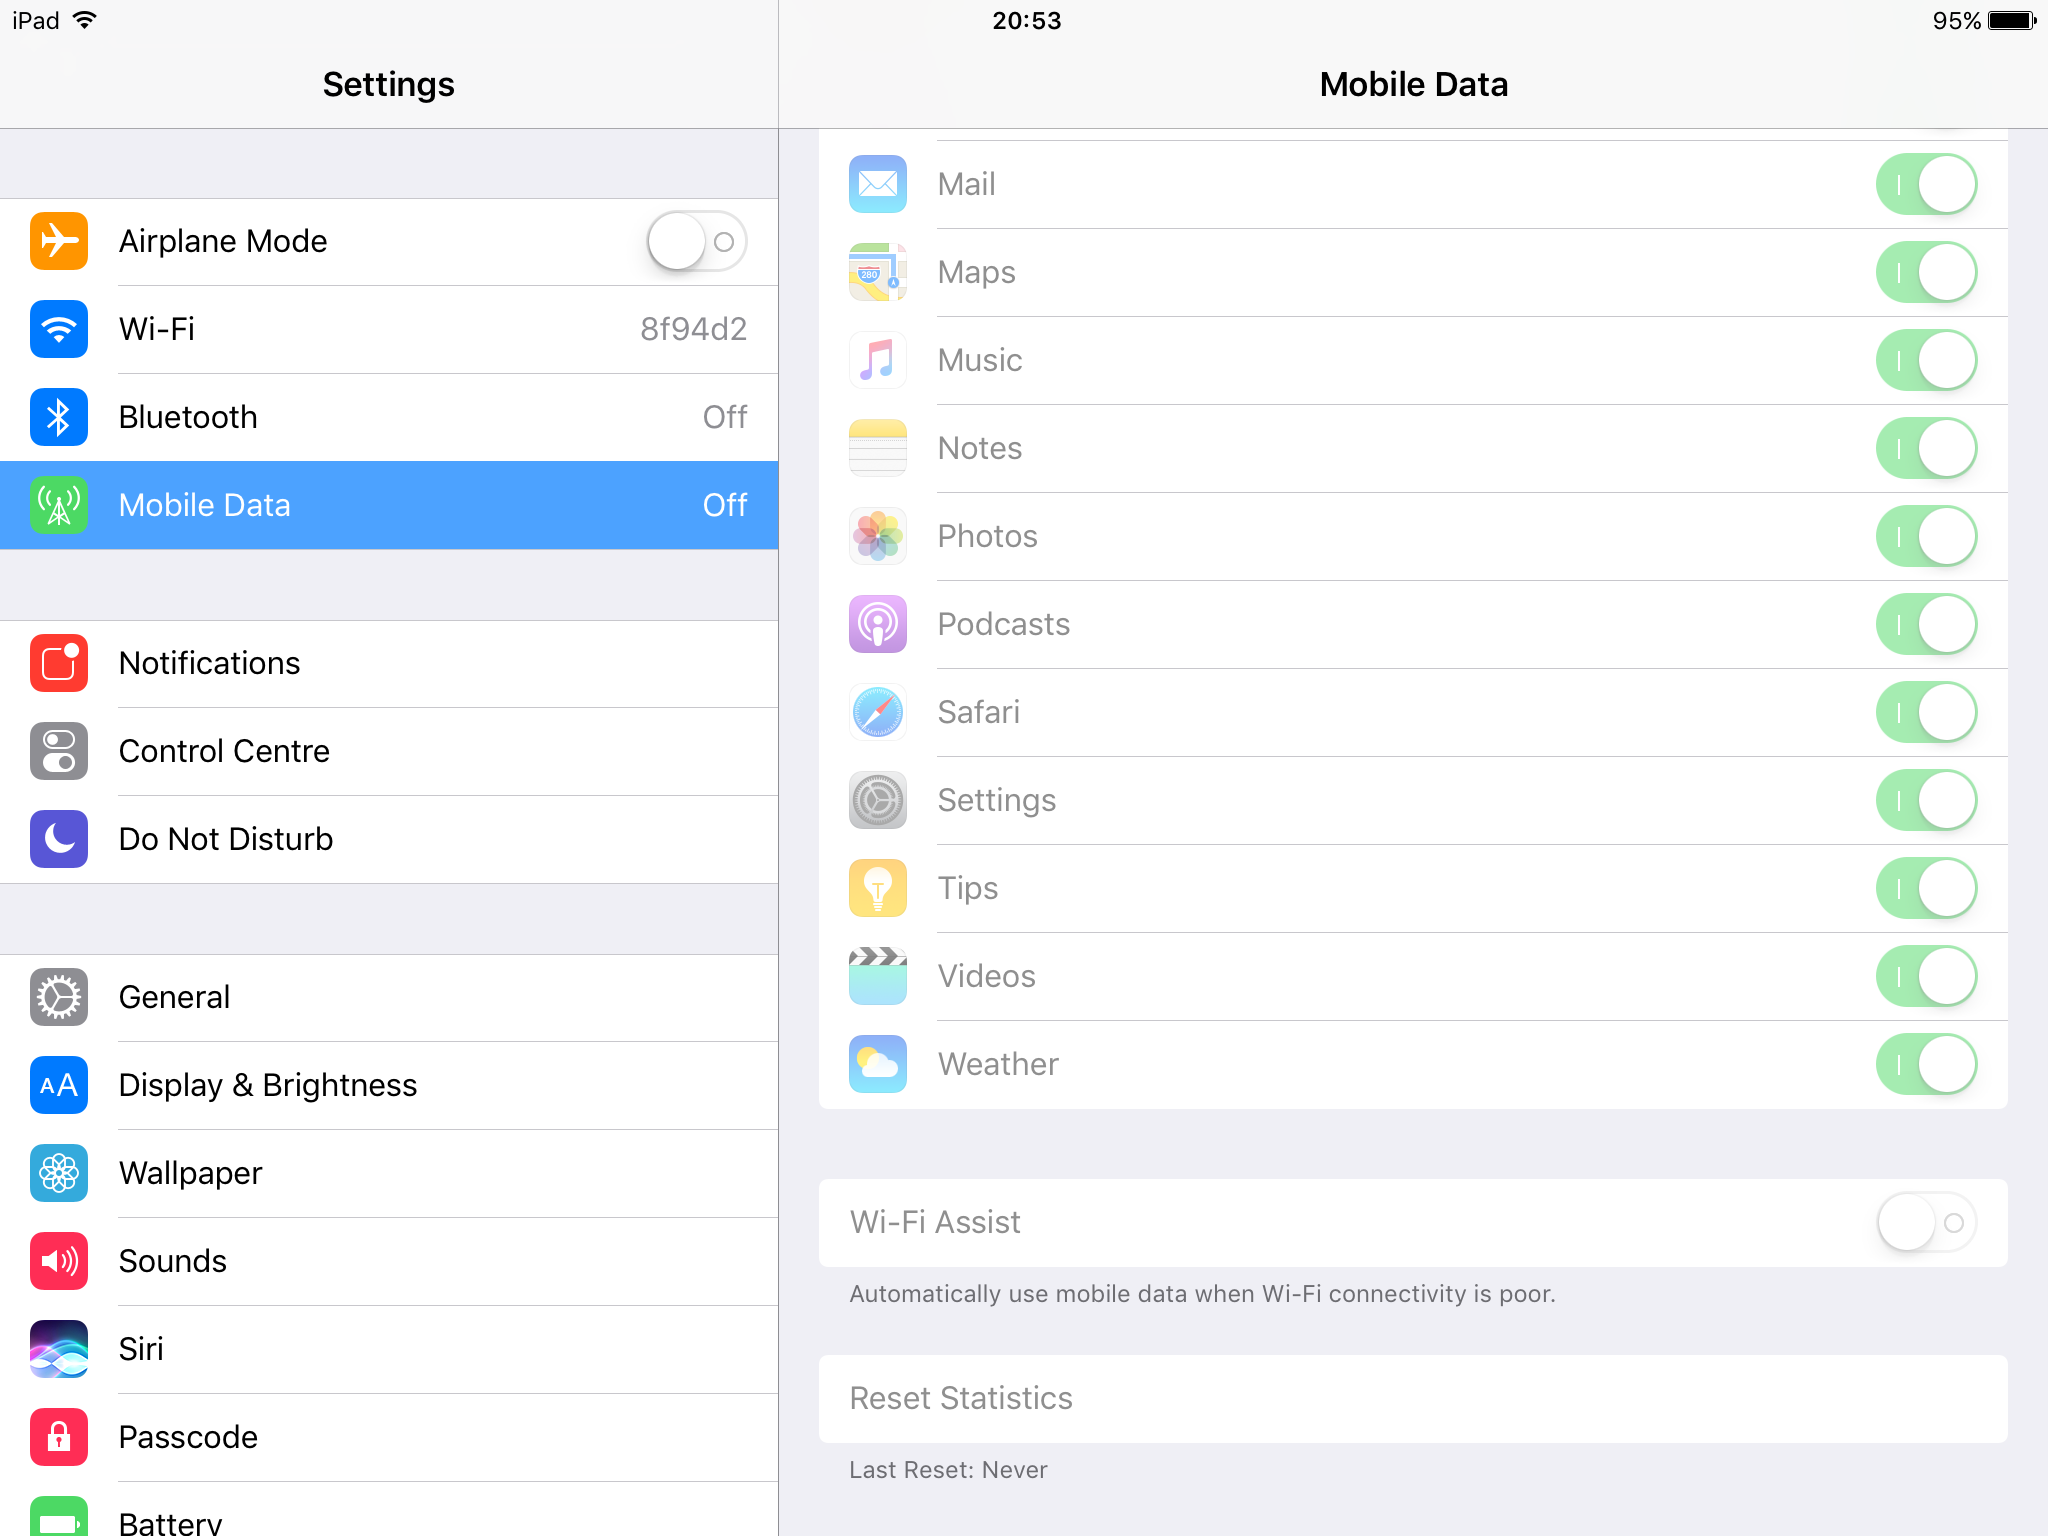Tap the Do Not Disturb moon icon
The image size is (2048, 1536).
coord(59,839)
